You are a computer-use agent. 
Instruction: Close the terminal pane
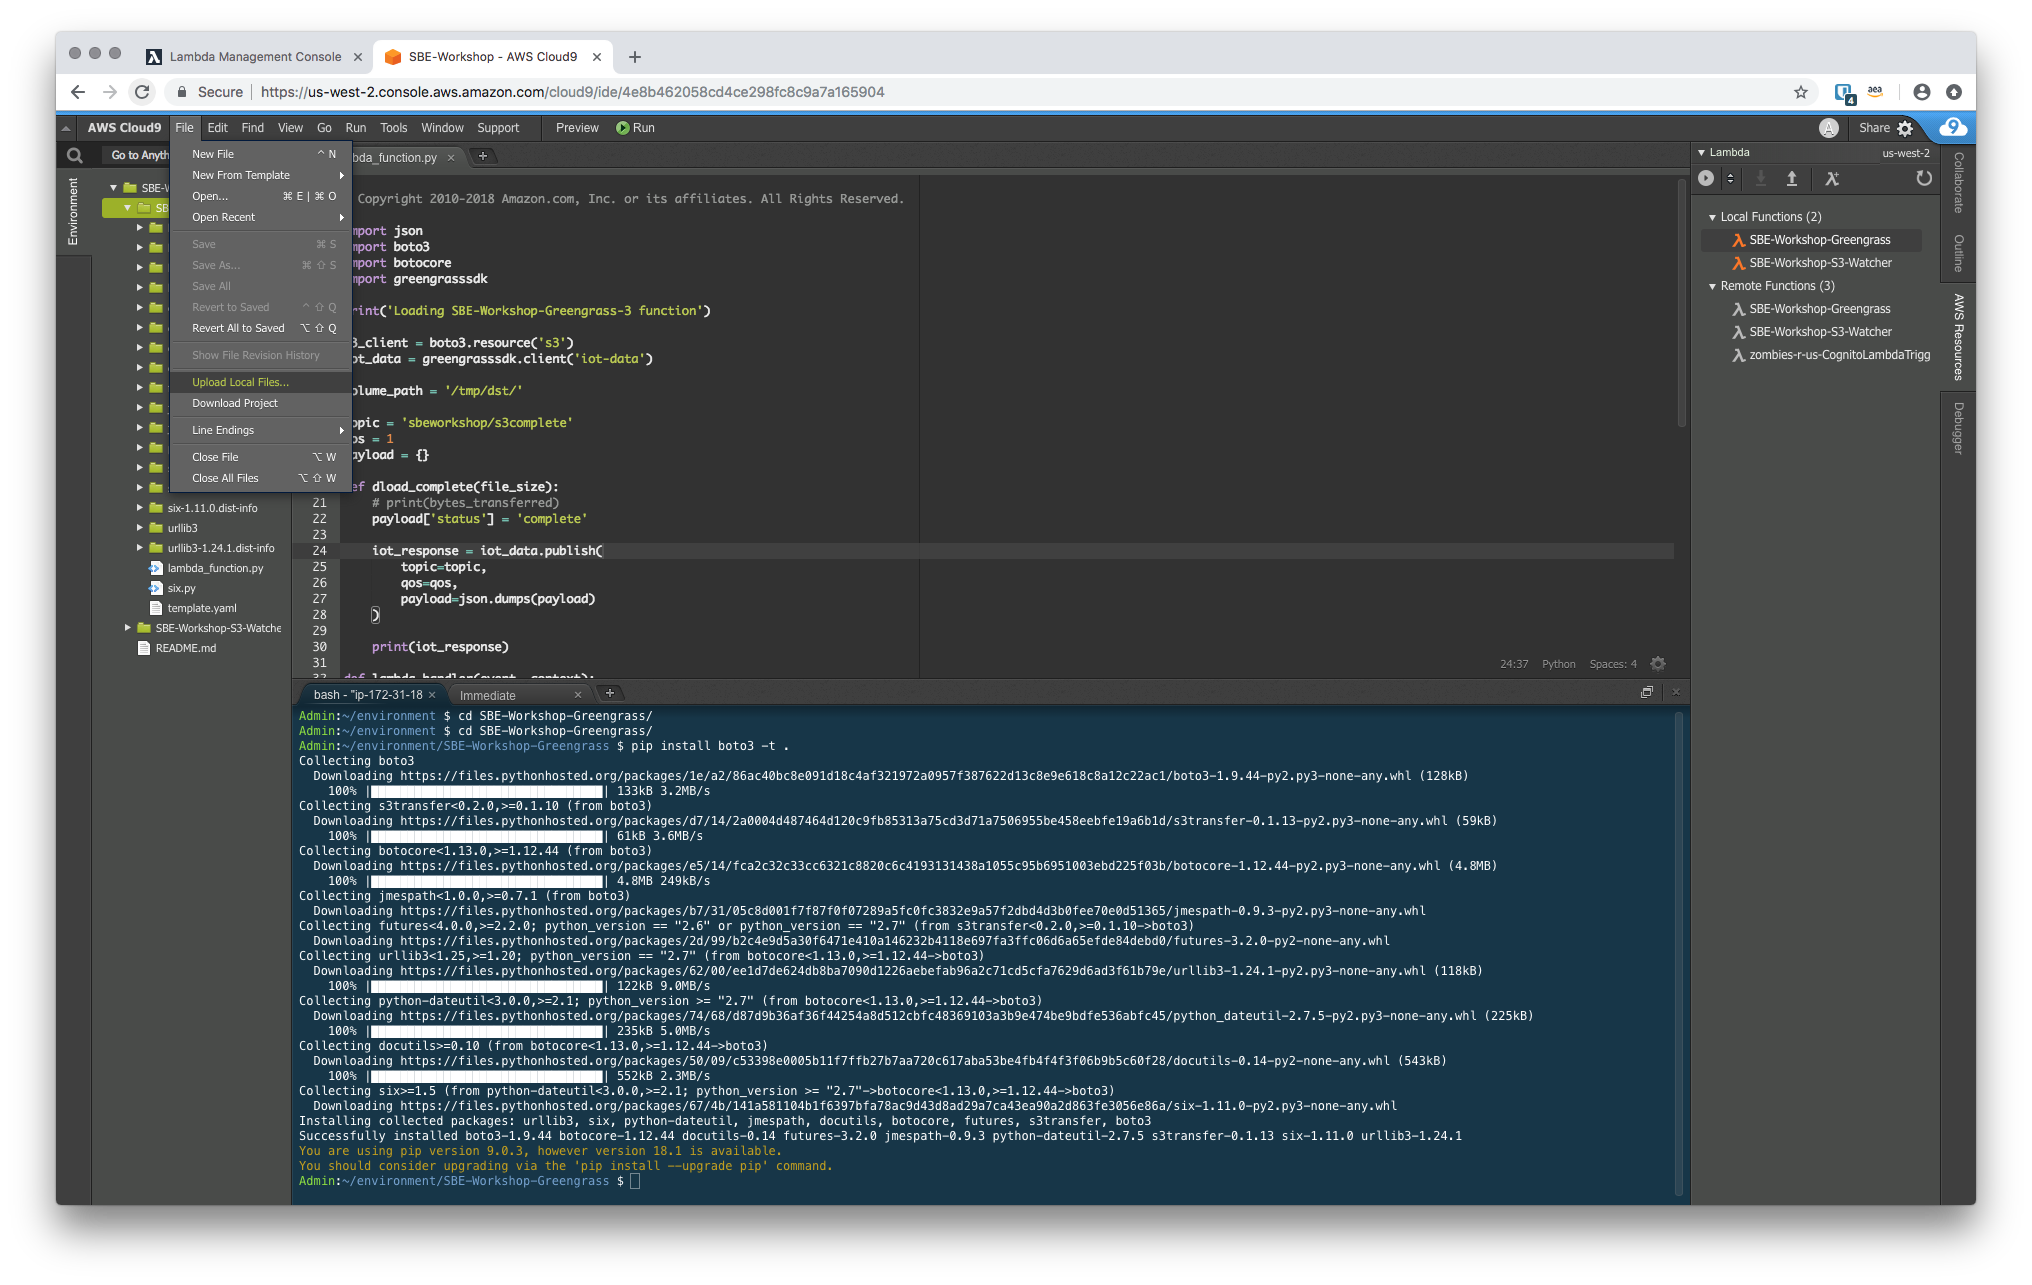tap(1676, 692)
